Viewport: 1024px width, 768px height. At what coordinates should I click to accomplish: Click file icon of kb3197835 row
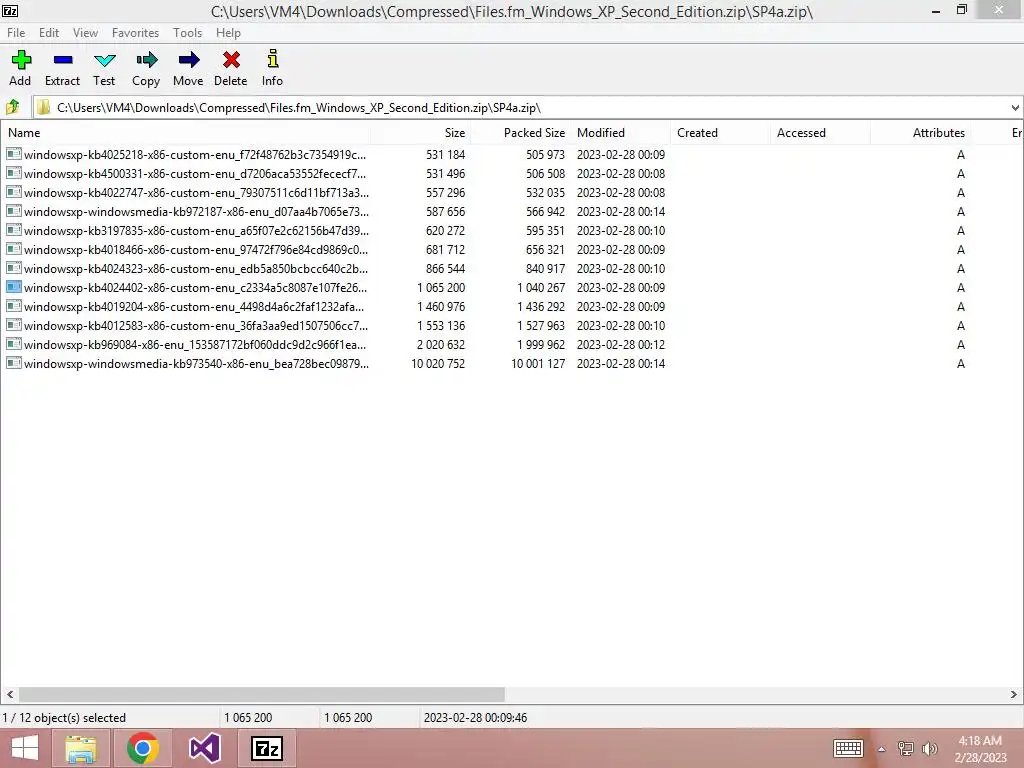(14, 230)
